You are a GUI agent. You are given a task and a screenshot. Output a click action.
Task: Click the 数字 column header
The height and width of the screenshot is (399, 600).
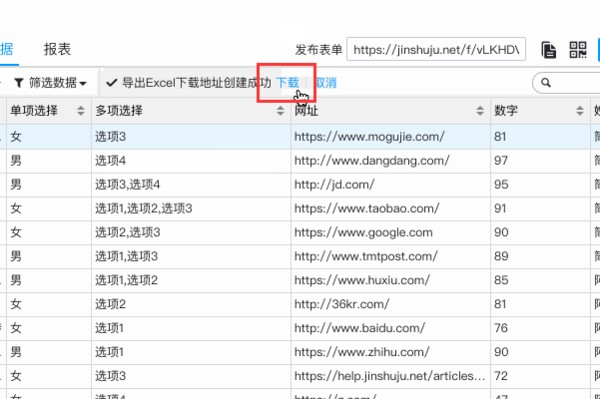[540, 111]
